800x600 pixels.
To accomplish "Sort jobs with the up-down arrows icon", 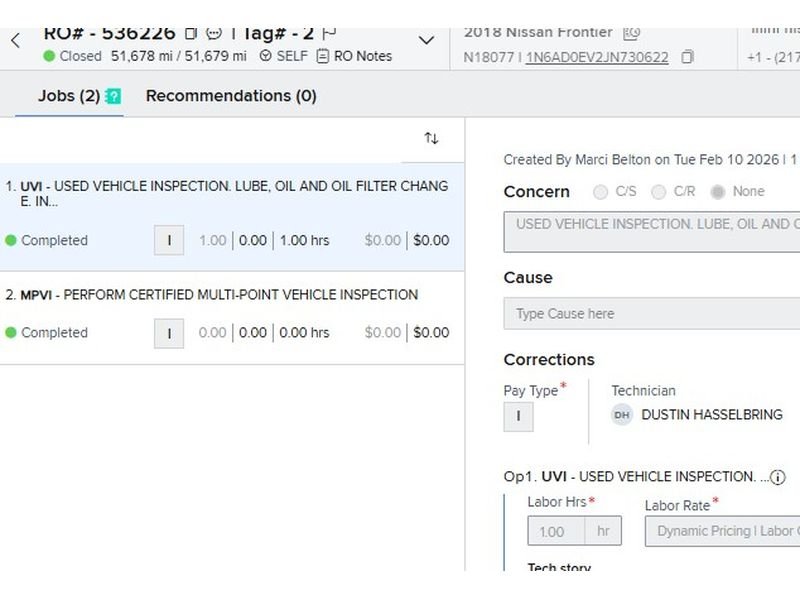I will tap(431, 138).
